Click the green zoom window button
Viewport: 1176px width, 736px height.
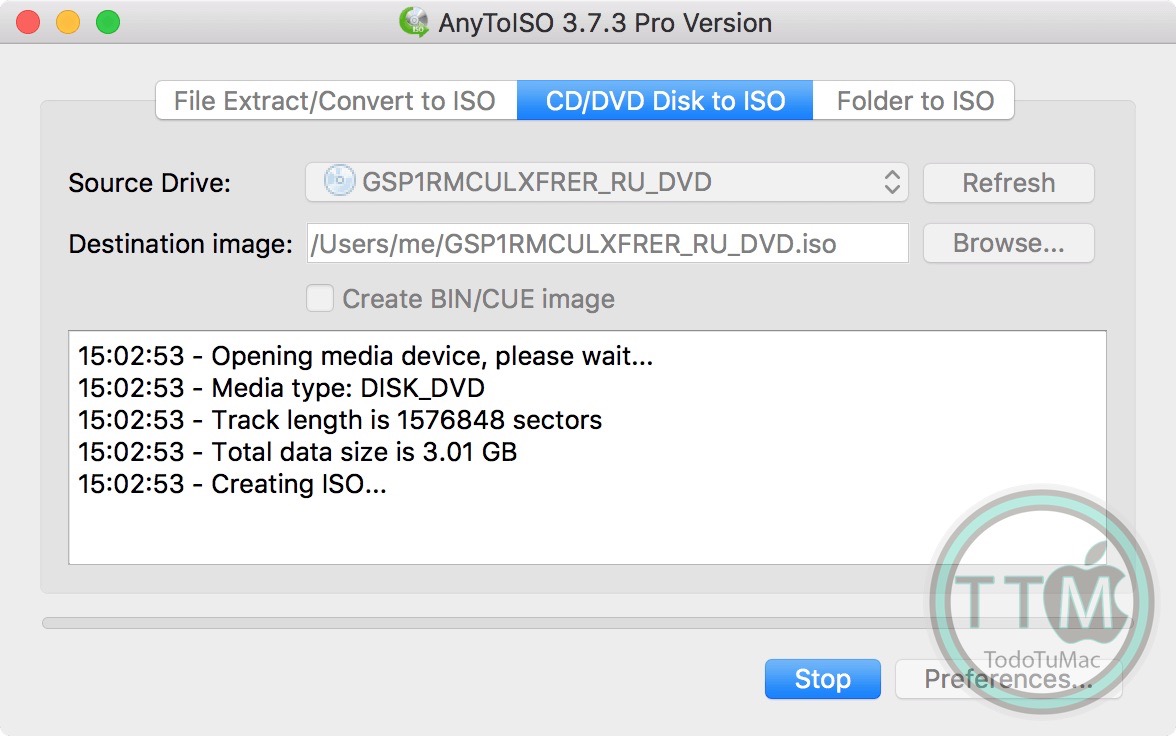coord(107,22)
